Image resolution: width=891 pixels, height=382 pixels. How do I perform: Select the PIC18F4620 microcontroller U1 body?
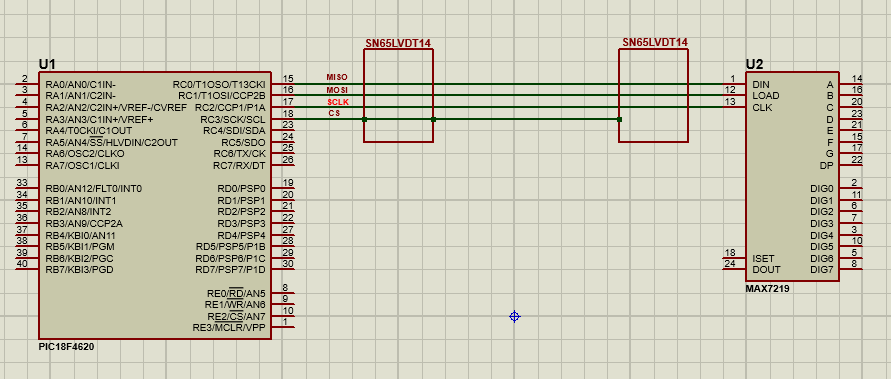(155, 205)
